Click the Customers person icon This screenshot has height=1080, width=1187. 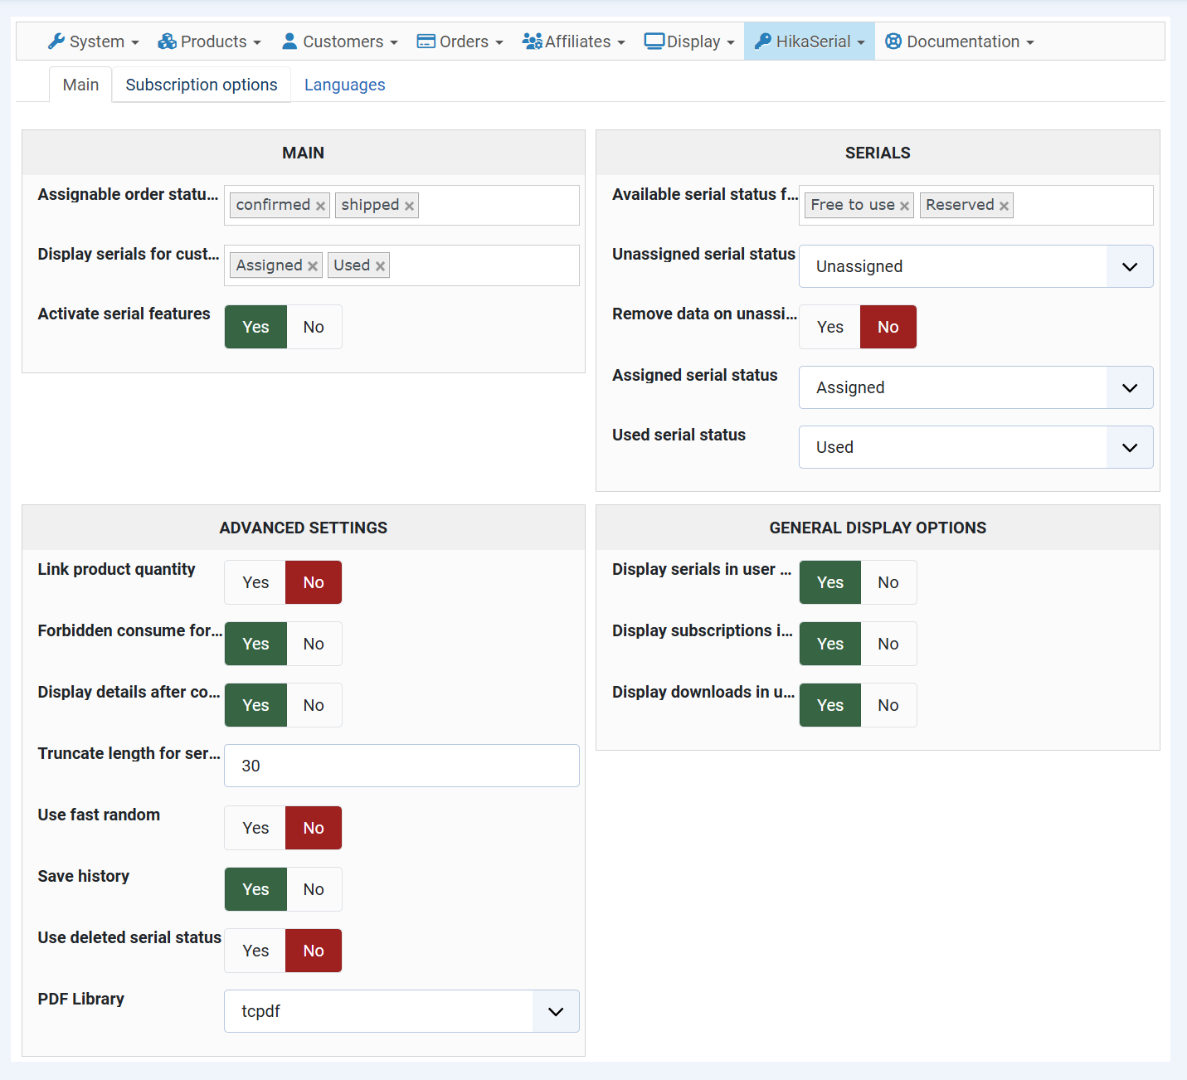(x=290, y=41)
